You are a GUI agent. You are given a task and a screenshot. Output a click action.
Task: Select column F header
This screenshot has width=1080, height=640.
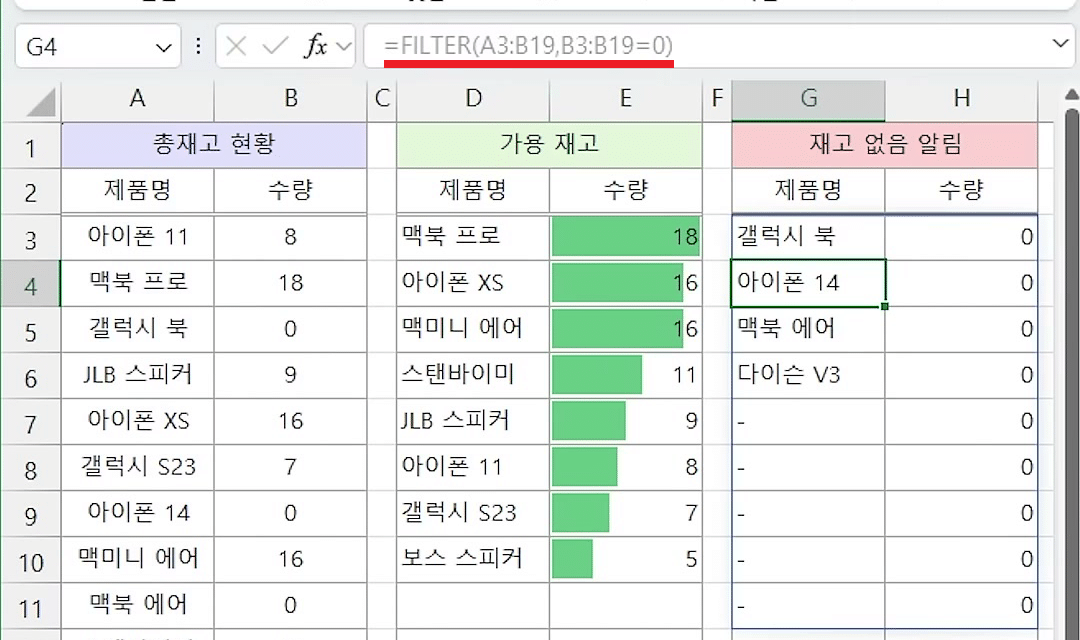coord(717,99)
